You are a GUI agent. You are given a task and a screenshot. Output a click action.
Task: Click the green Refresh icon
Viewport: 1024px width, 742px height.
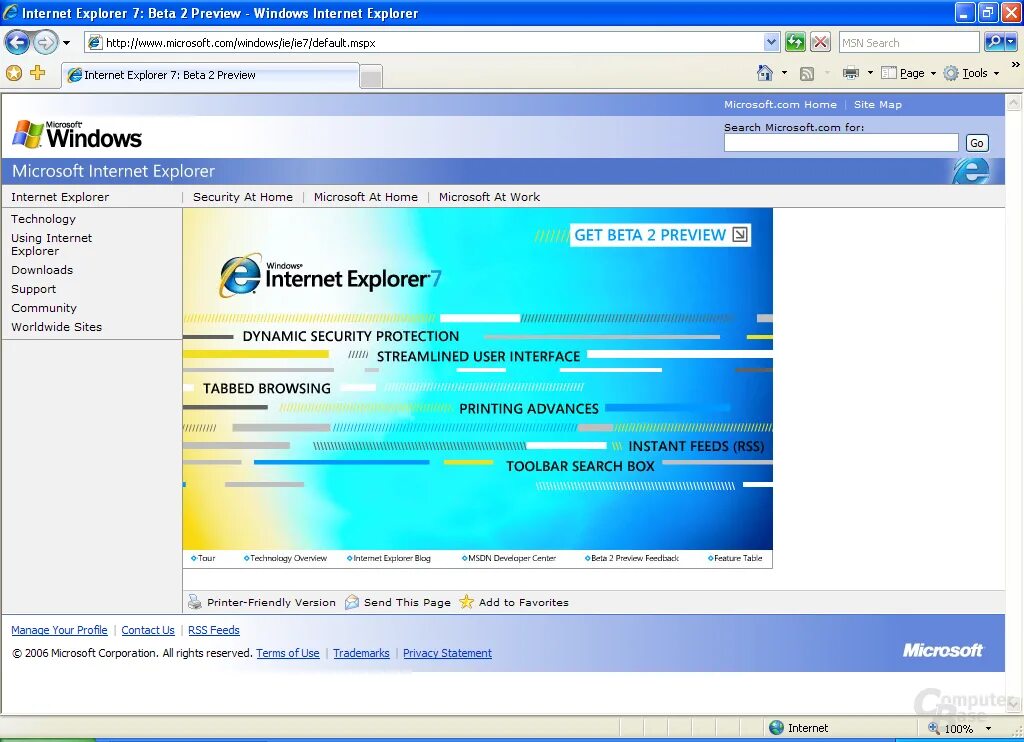(x=795, y=43)
